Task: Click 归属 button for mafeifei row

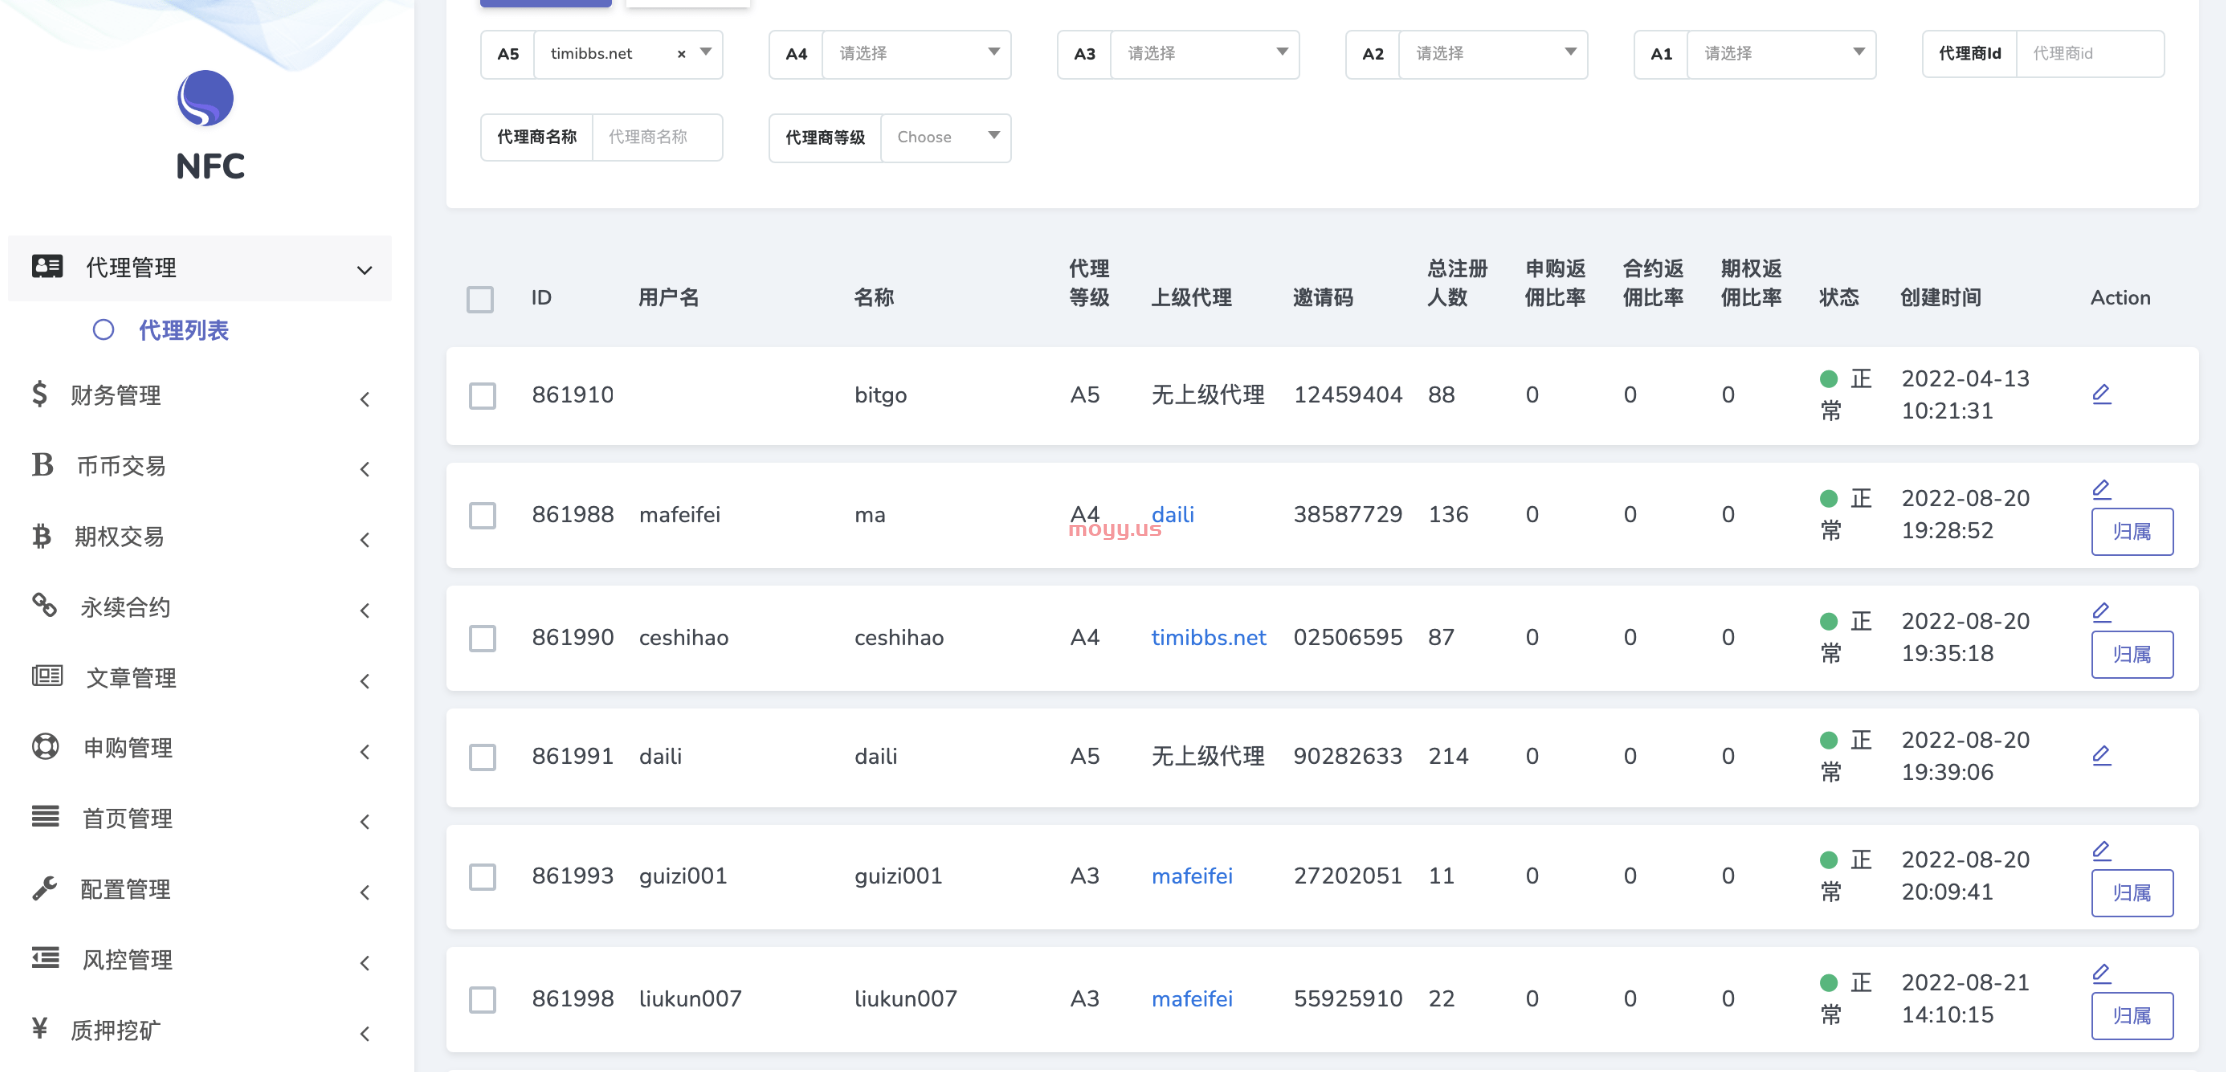Action: (x=2132, y=531)
